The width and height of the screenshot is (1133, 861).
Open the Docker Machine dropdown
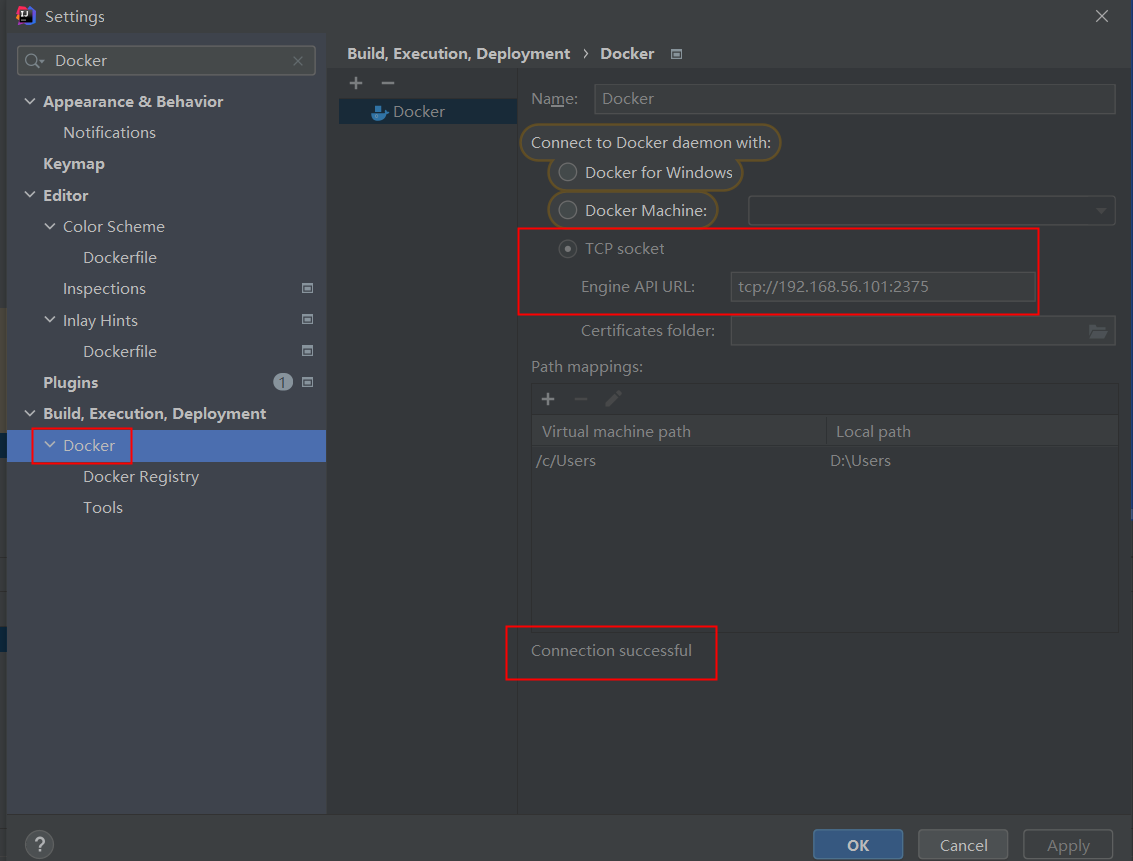pos(931,210)
